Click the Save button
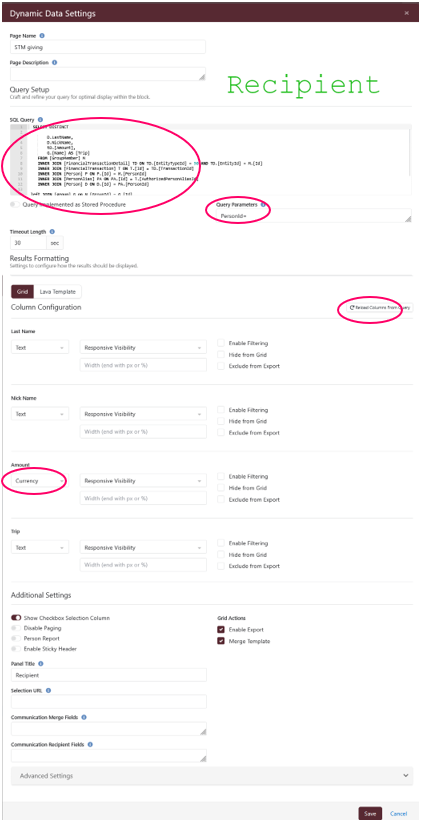 [370, 813]
